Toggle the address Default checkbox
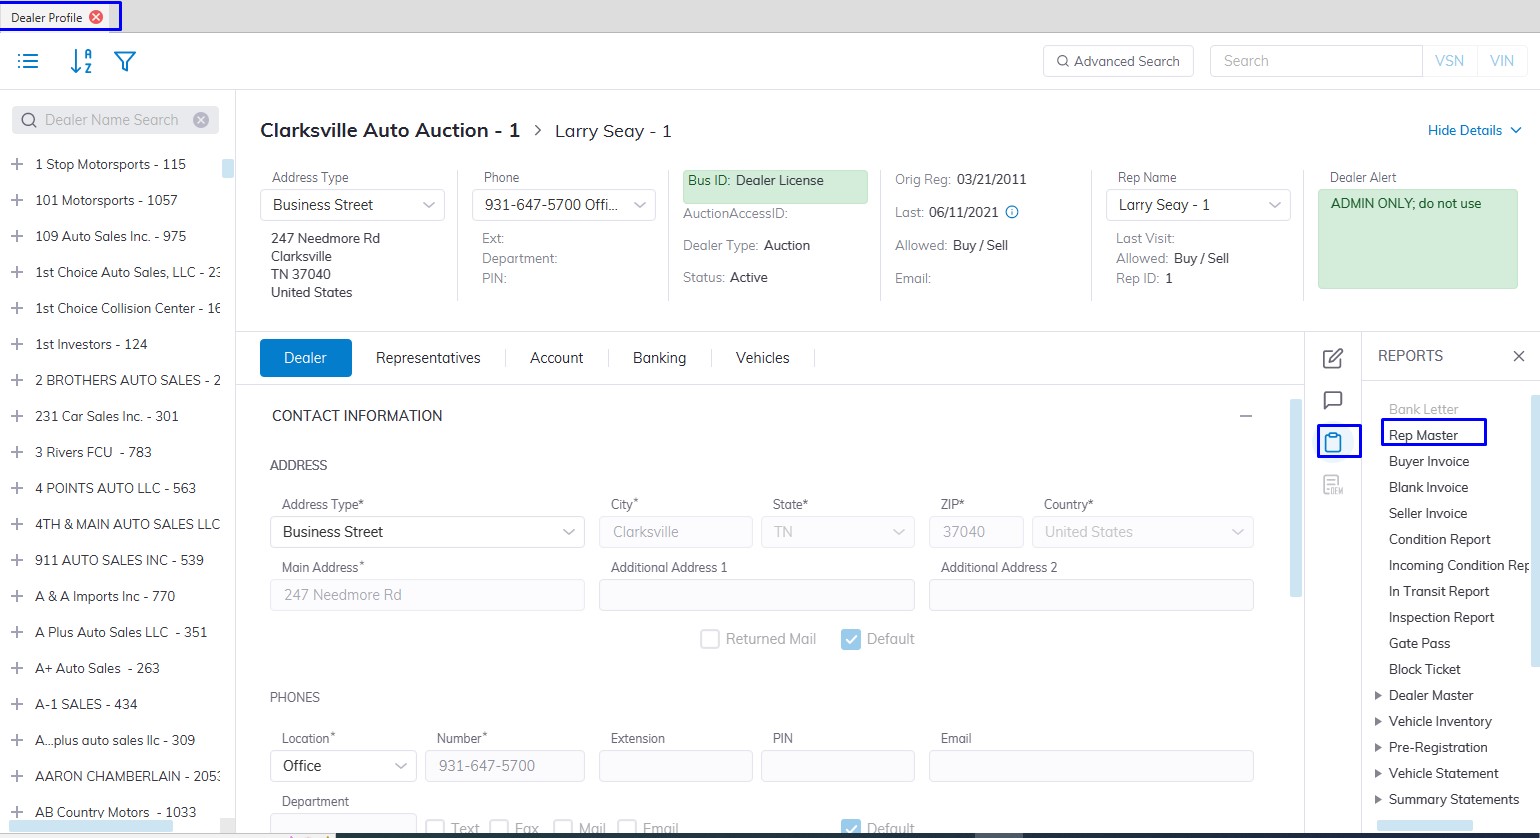 coord(851,639)
